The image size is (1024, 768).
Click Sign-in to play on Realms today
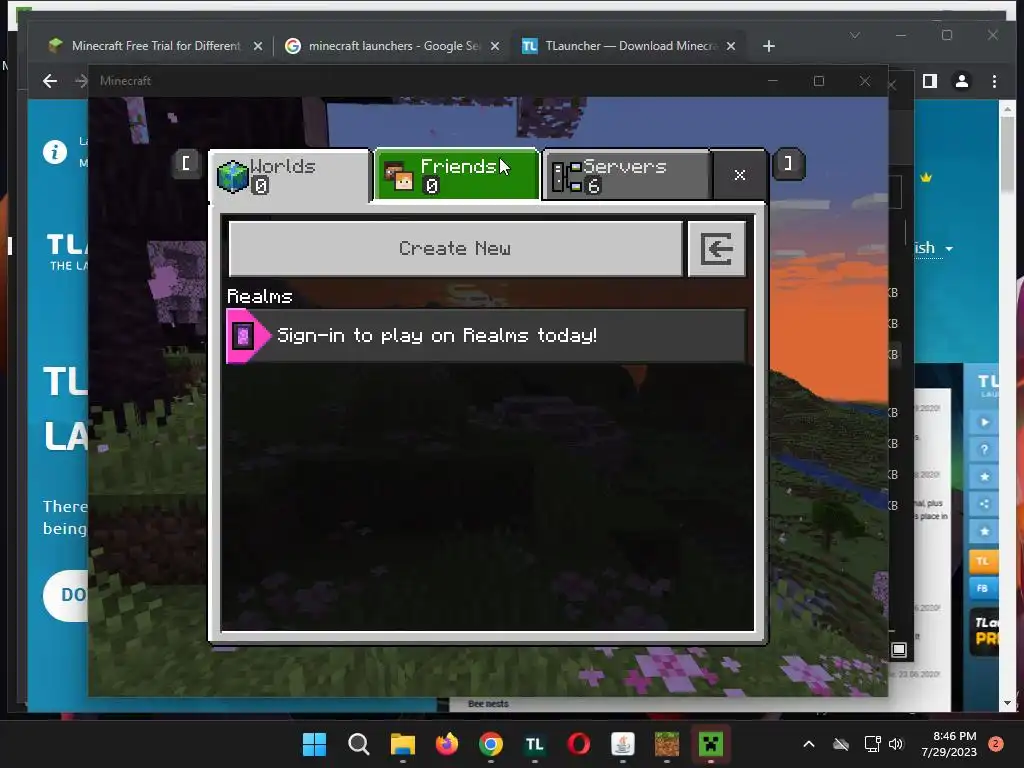[x=486, y=336]
